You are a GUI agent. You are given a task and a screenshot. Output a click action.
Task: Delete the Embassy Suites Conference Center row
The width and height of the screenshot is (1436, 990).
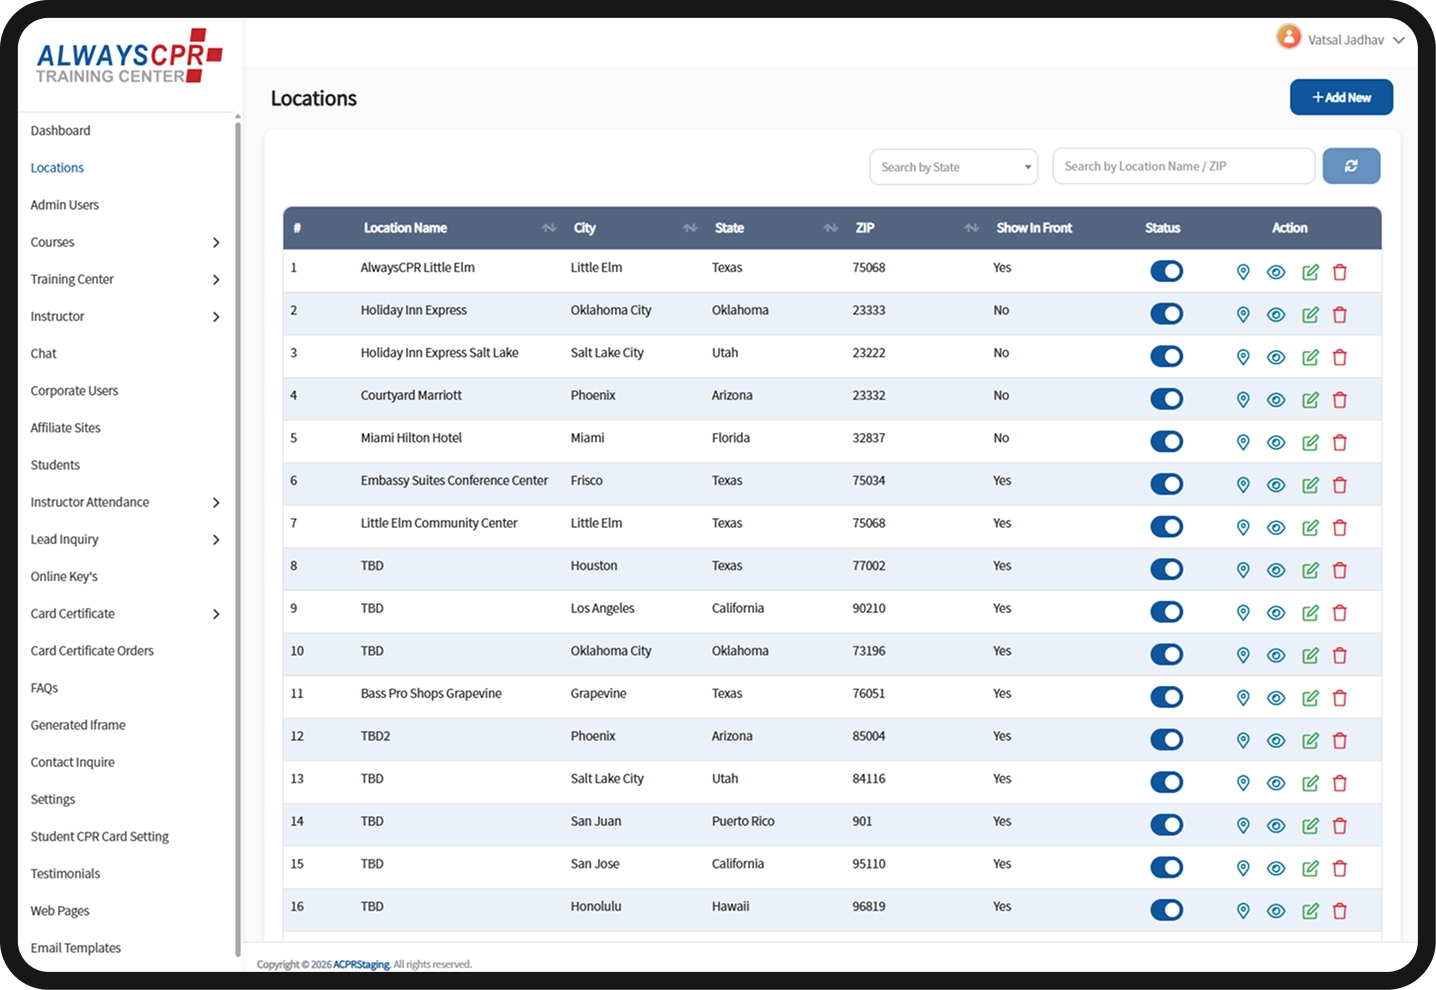point(1340,485)
